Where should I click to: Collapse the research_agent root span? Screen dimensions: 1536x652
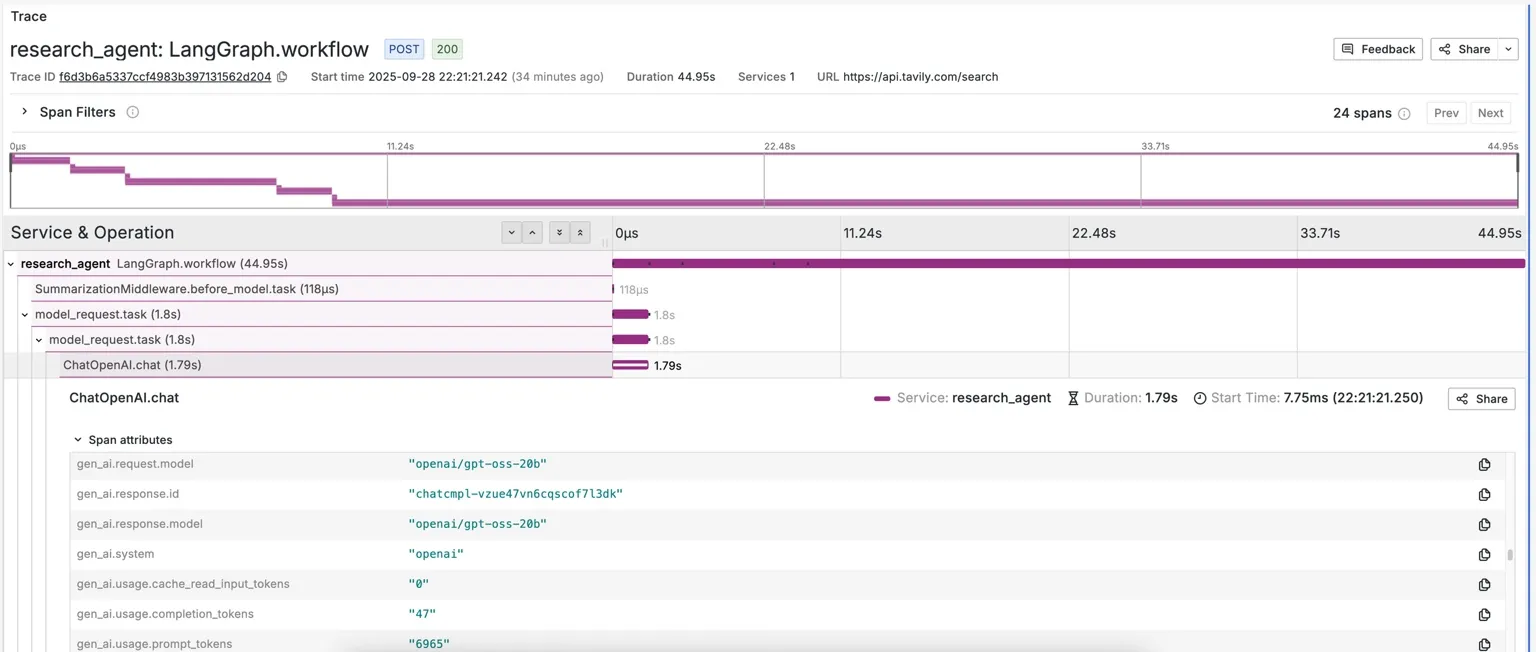pyautogui.click(x=11, y=264)
